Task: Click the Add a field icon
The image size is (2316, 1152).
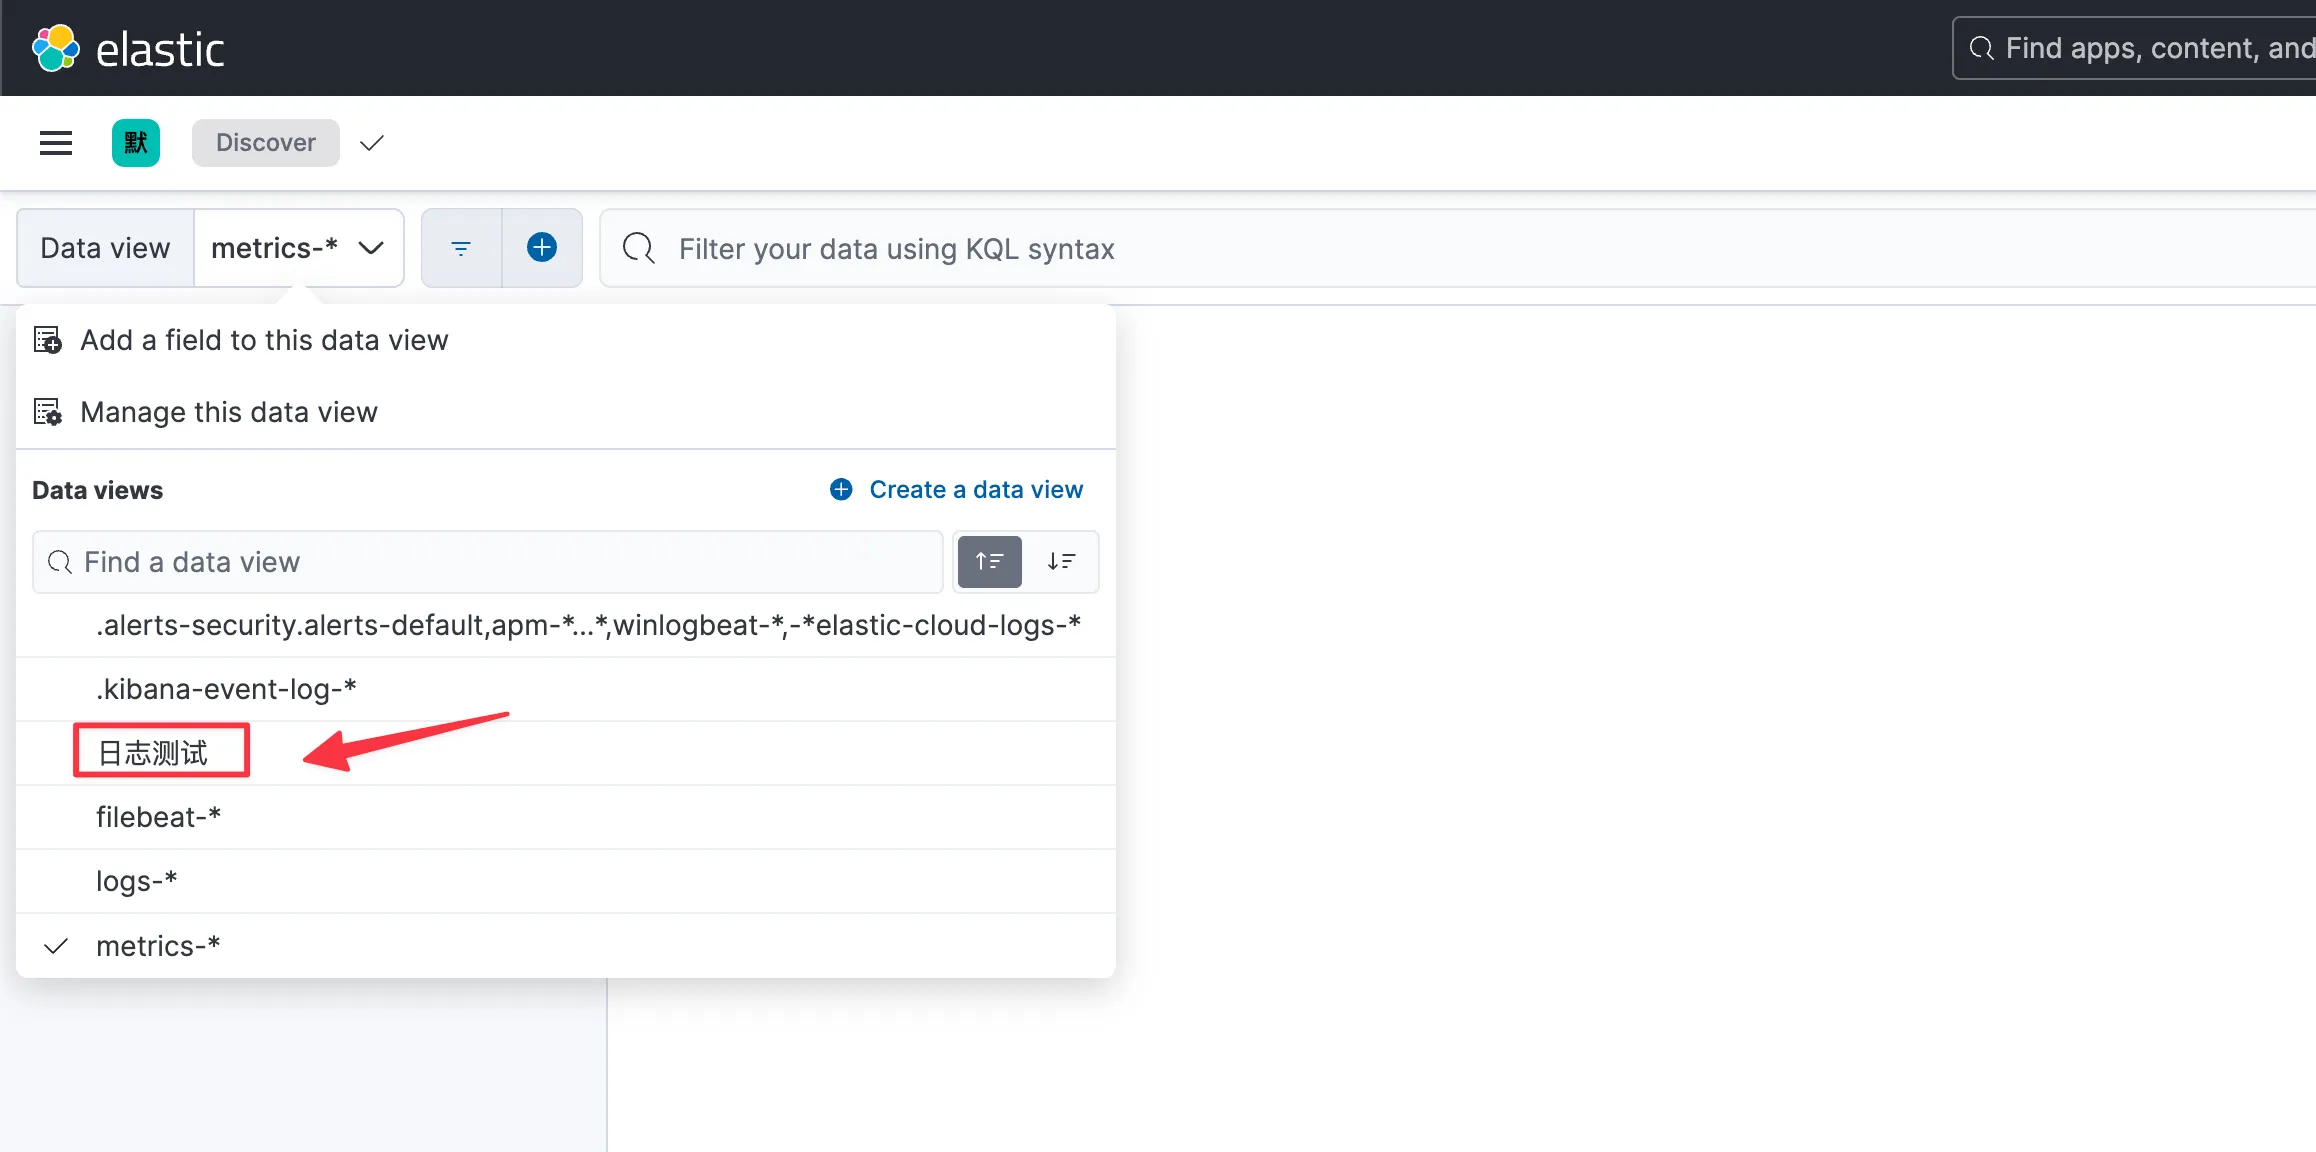Action: (x=48, y=340)
